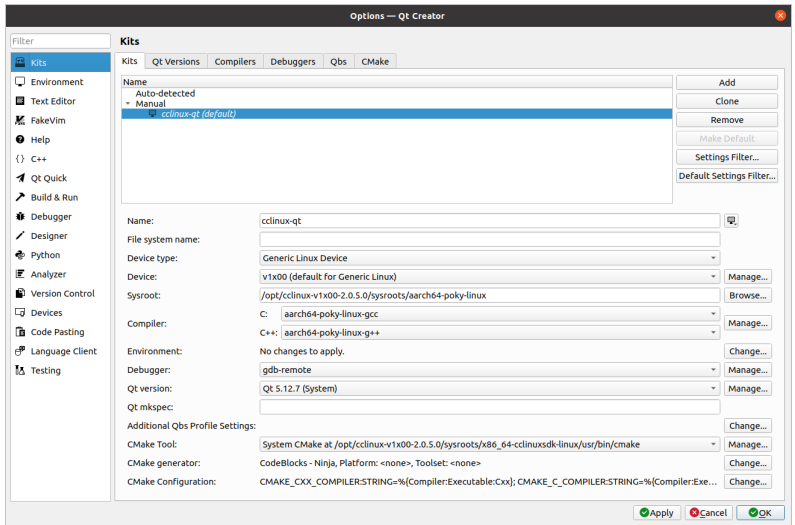
Task: Click the kit icon button beside Name
Action: [x=732, y=221]
